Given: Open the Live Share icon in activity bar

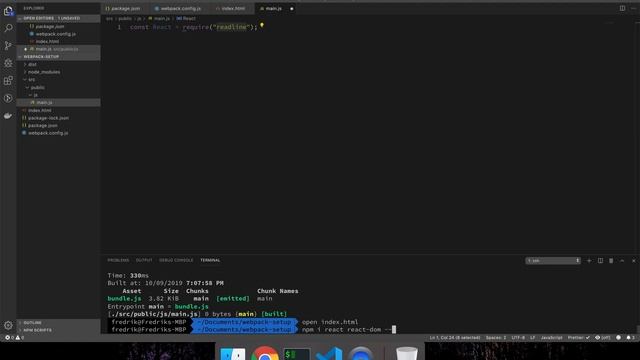Looking at the screenshot, I should click(8, 98).
